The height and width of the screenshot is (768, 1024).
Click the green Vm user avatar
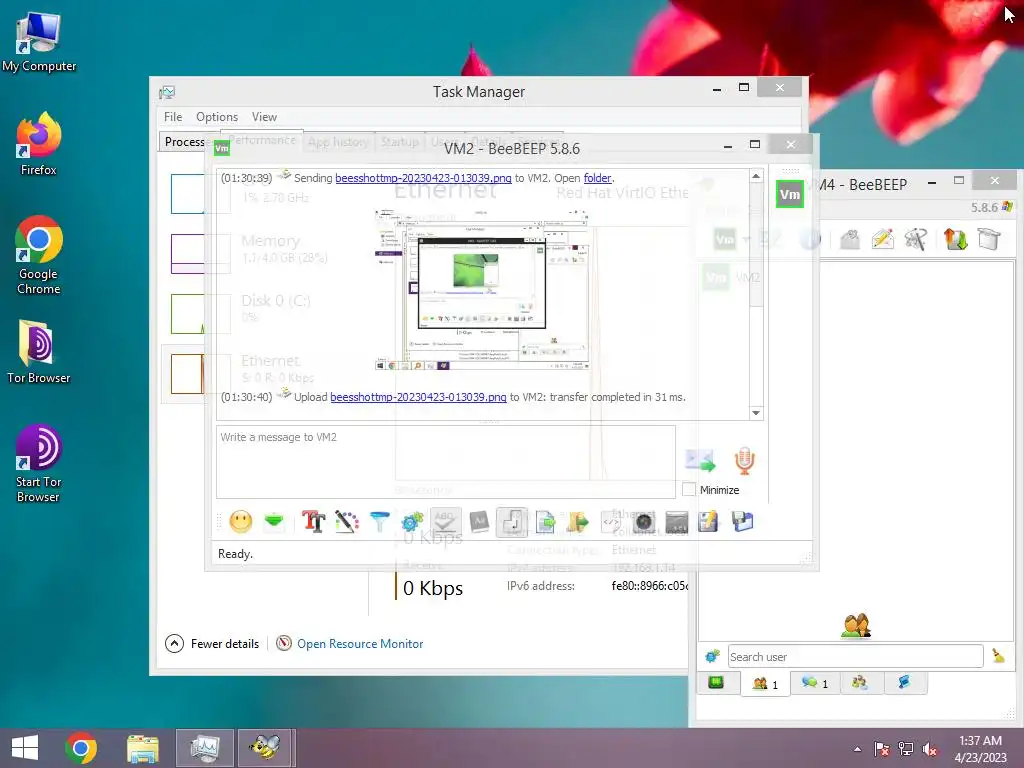click(x=790, y=194)
